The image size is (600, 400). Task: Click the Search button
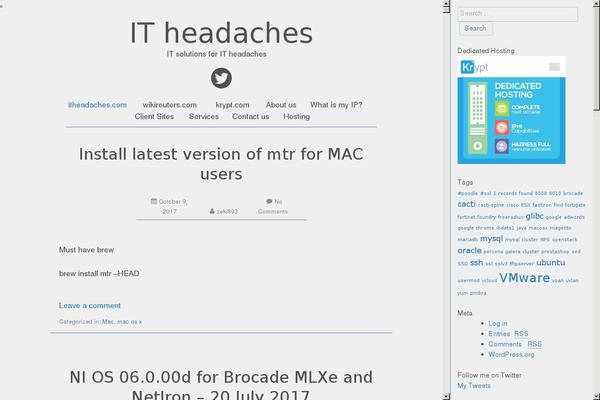pyautogui.click(x=475, y=28)
